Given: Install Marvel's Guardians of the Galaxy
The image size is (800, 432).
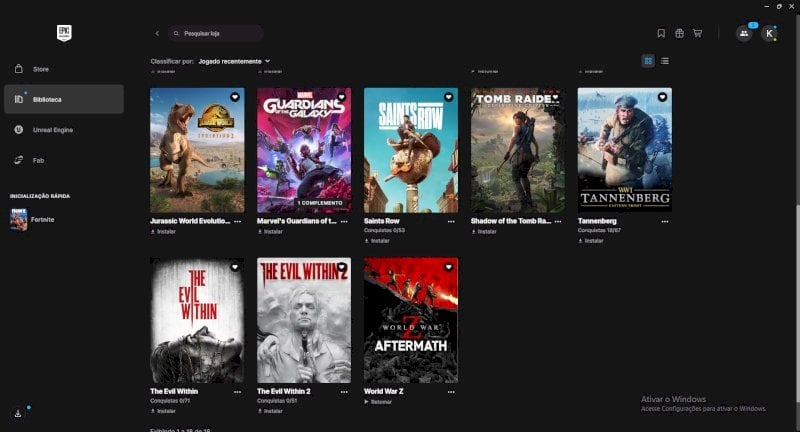Looking at the screenshot, I should point(270,232).
